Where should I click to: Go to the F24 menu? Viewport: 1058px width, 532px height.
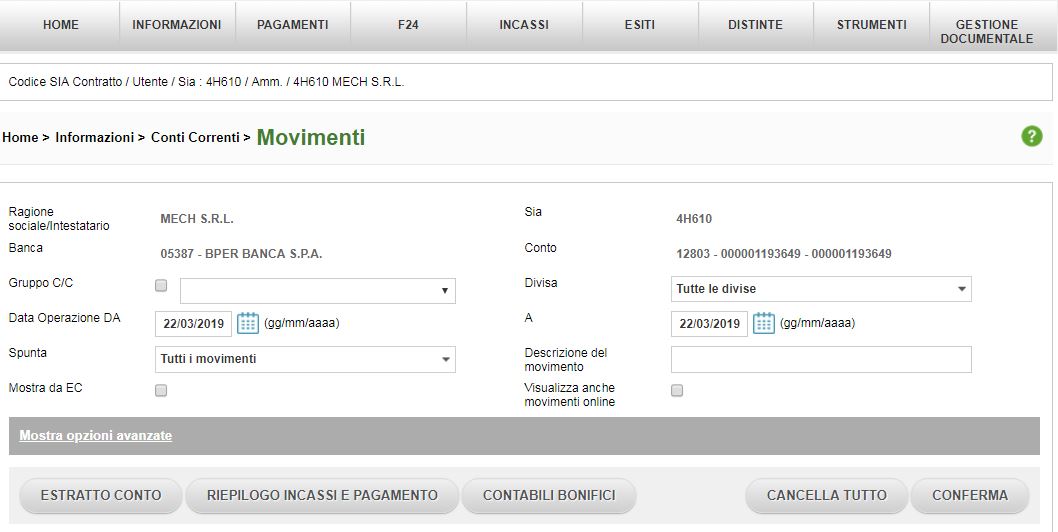click(x=408, y=25)
